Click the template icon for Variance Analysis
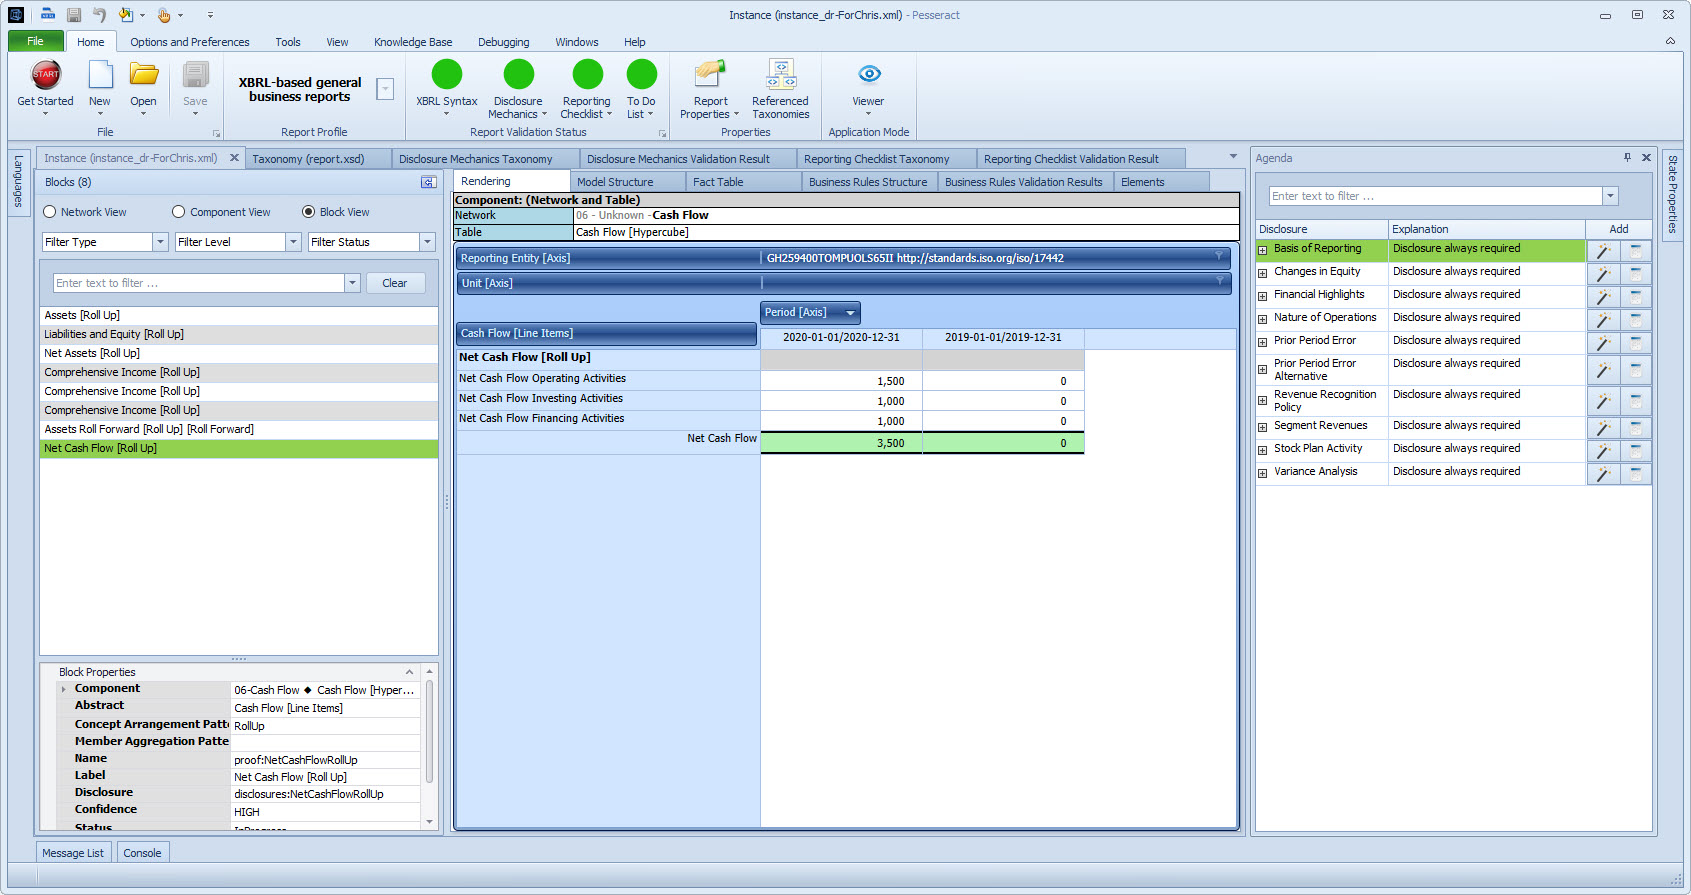Screen dimensions: 1691x895 [1636, 474]
